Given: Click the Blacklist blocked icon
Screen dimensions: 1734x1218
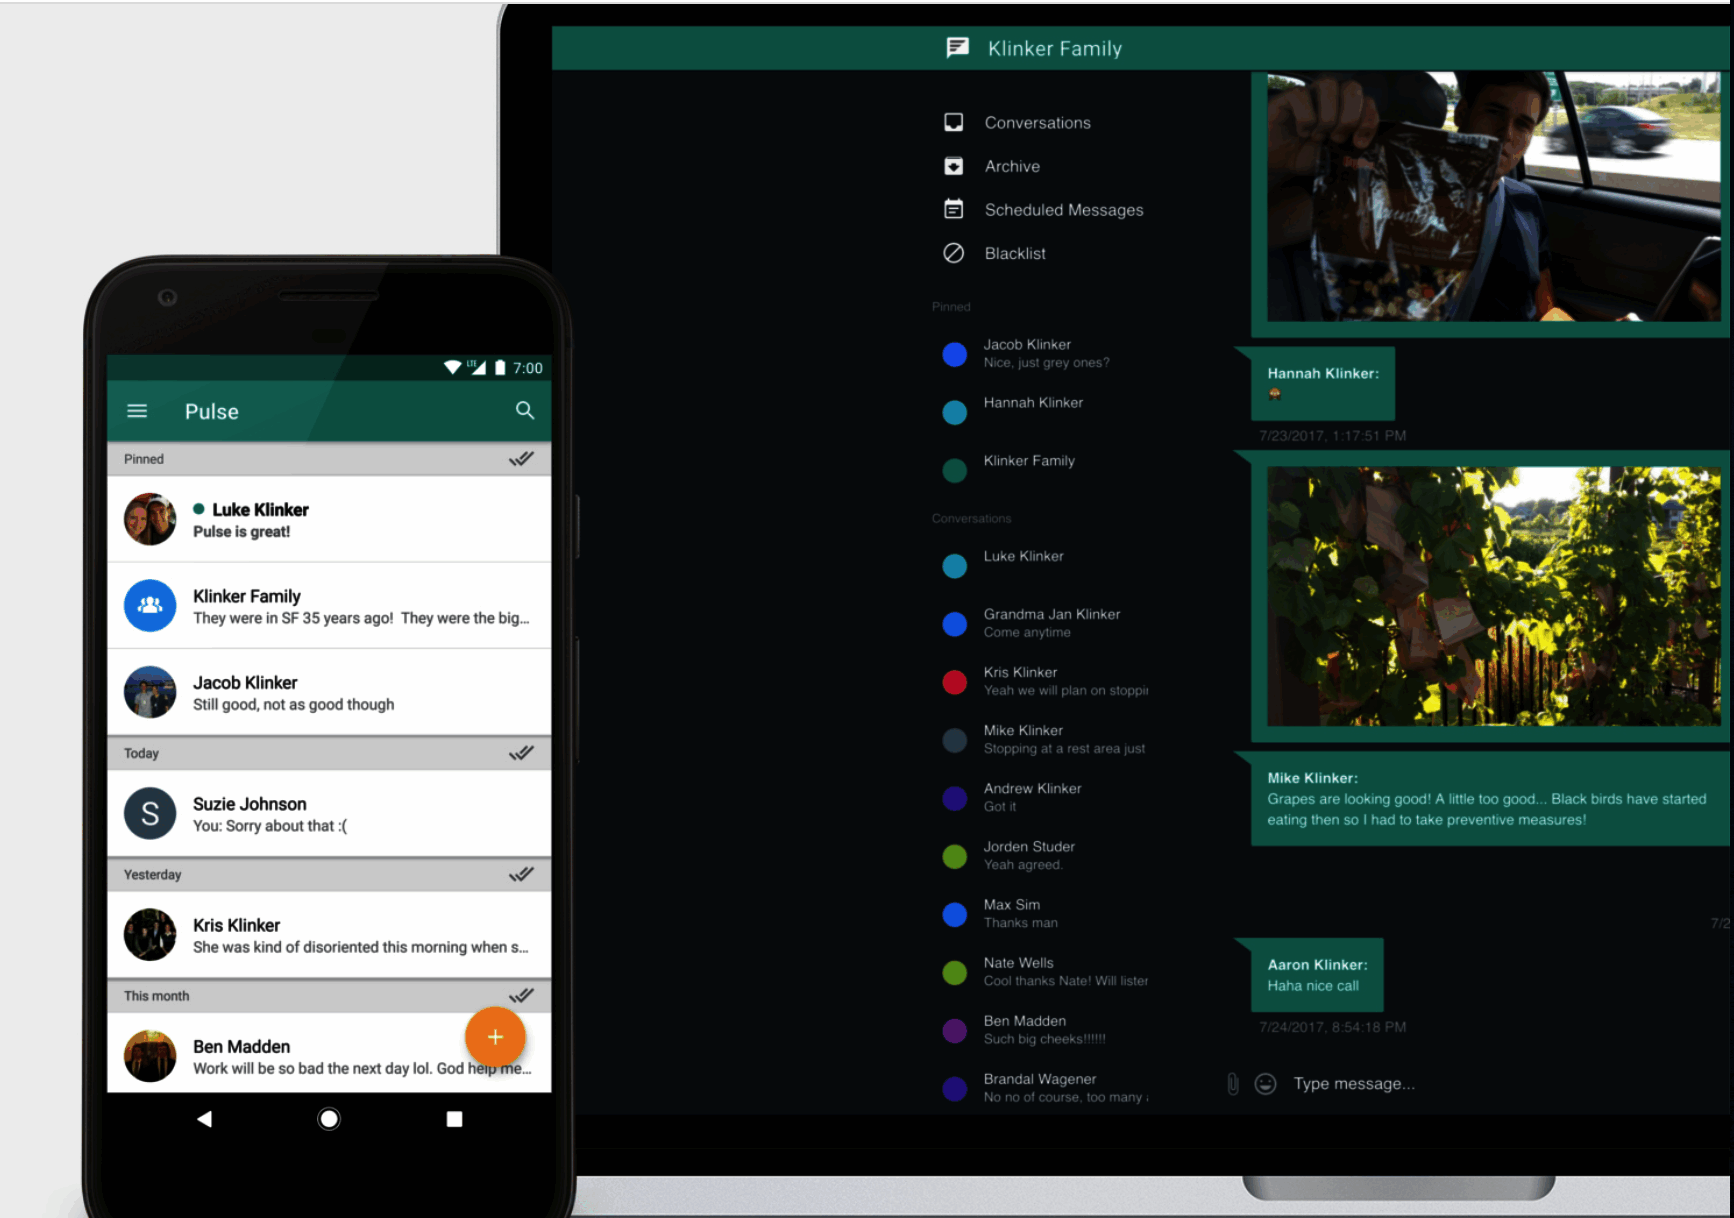Looking at the screenshot, I should pyautogui.click(x=954, y=253).
